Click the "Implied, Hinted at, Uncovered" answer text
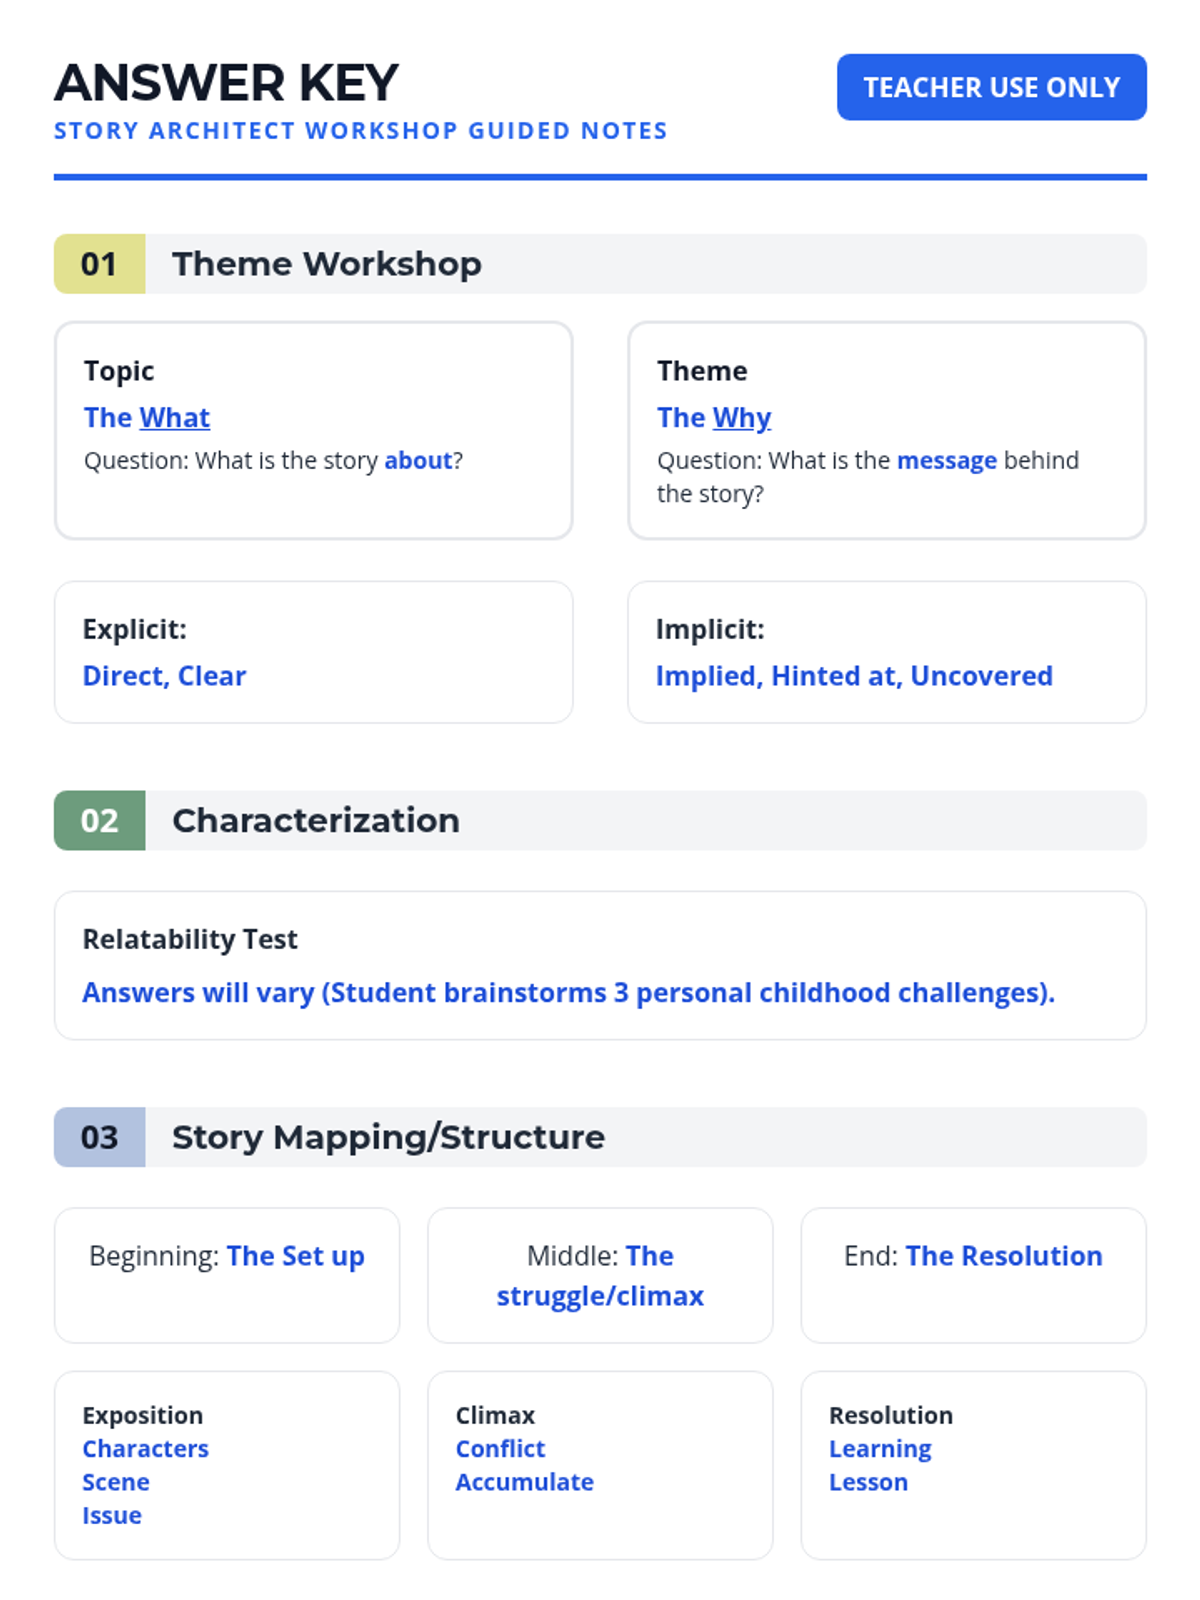 coord(854,676)
